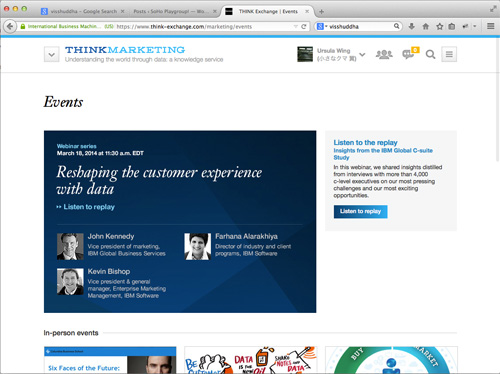
Task: Open the browser downloads arrow icon
Action: 412,26
